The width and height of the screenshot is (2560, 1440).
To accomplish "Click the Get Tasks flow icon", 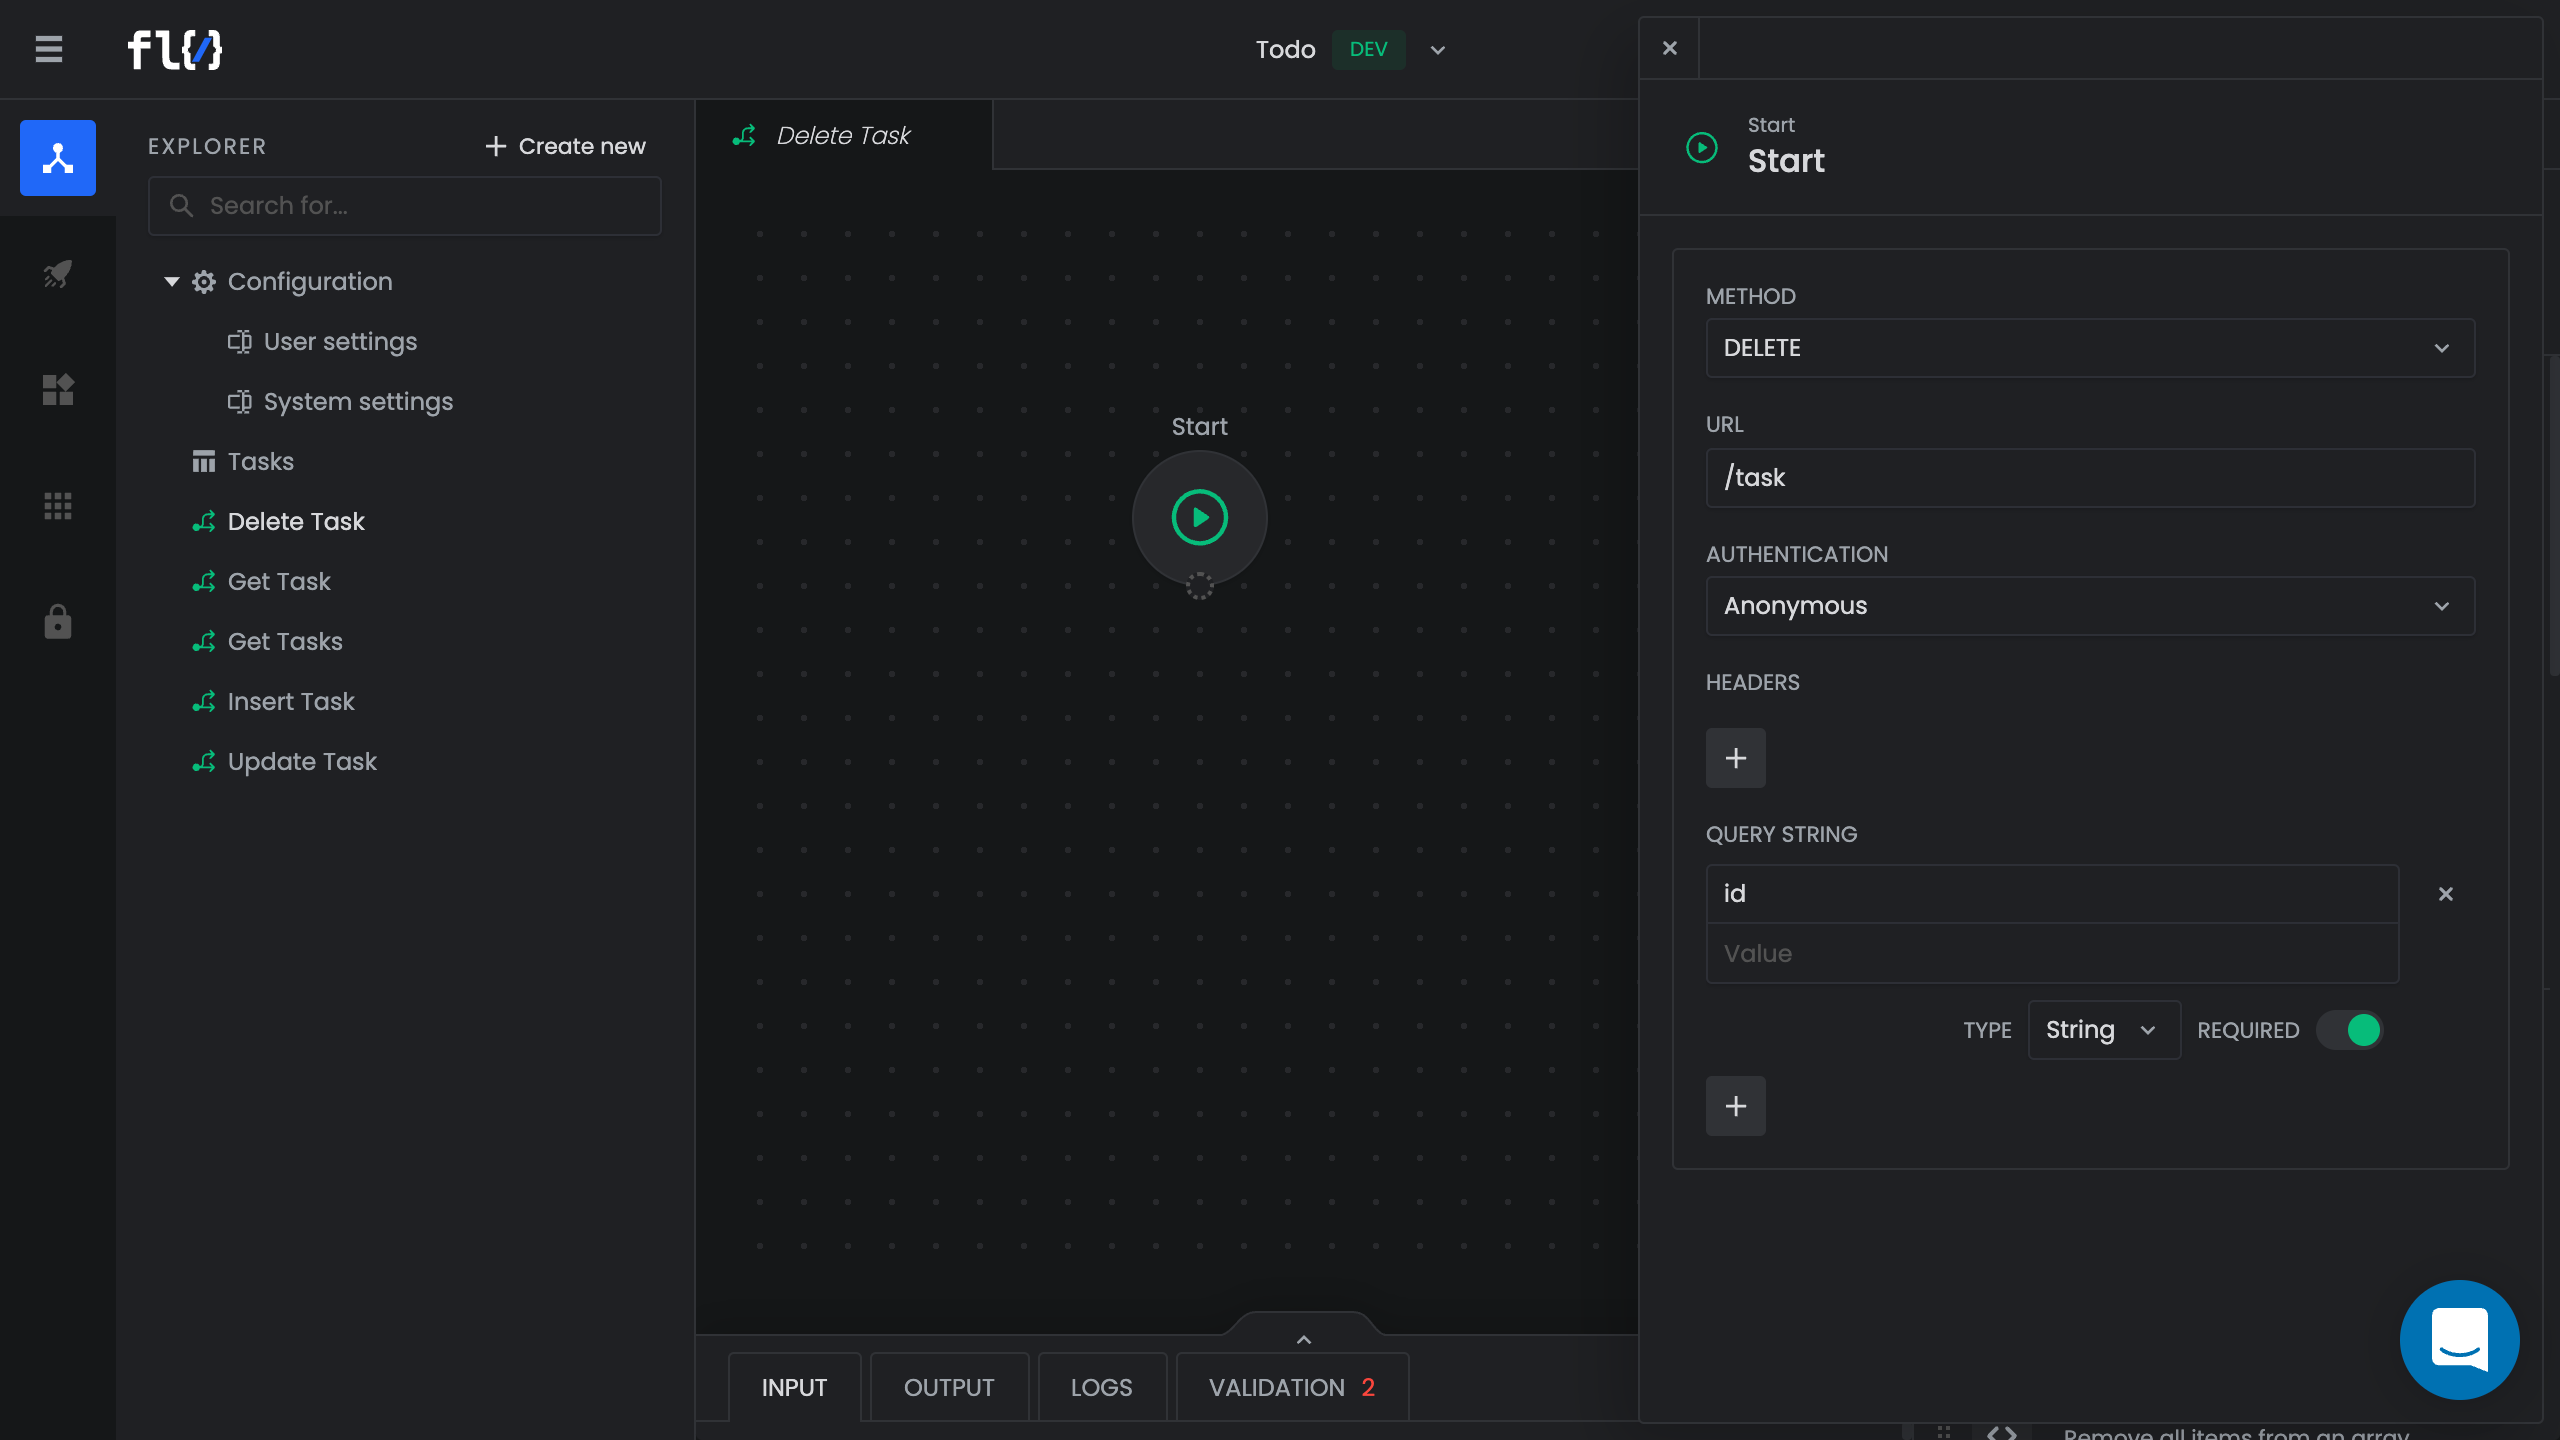I will pos(204,642).
